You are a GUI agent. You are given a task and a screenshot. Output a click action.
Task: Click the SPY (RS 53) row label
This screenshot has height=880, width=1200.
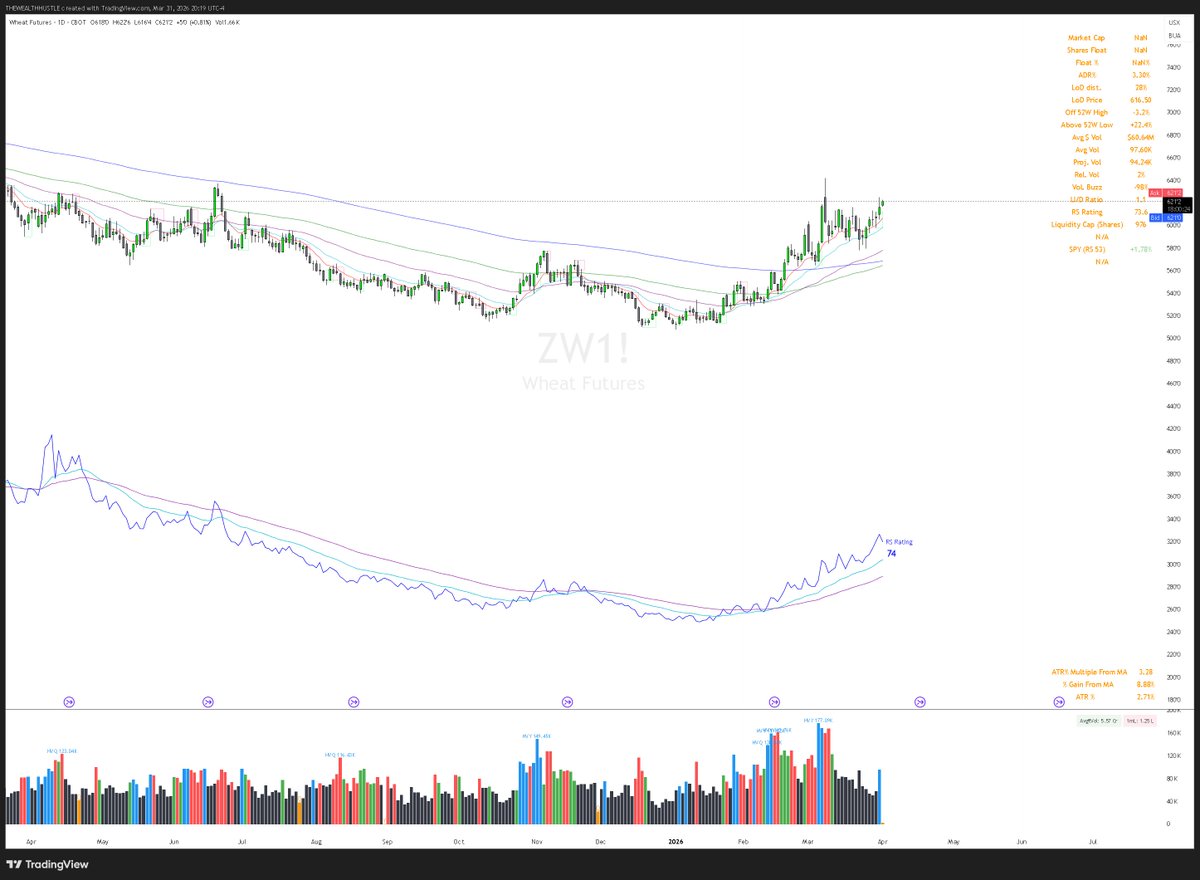point(1087,249)
